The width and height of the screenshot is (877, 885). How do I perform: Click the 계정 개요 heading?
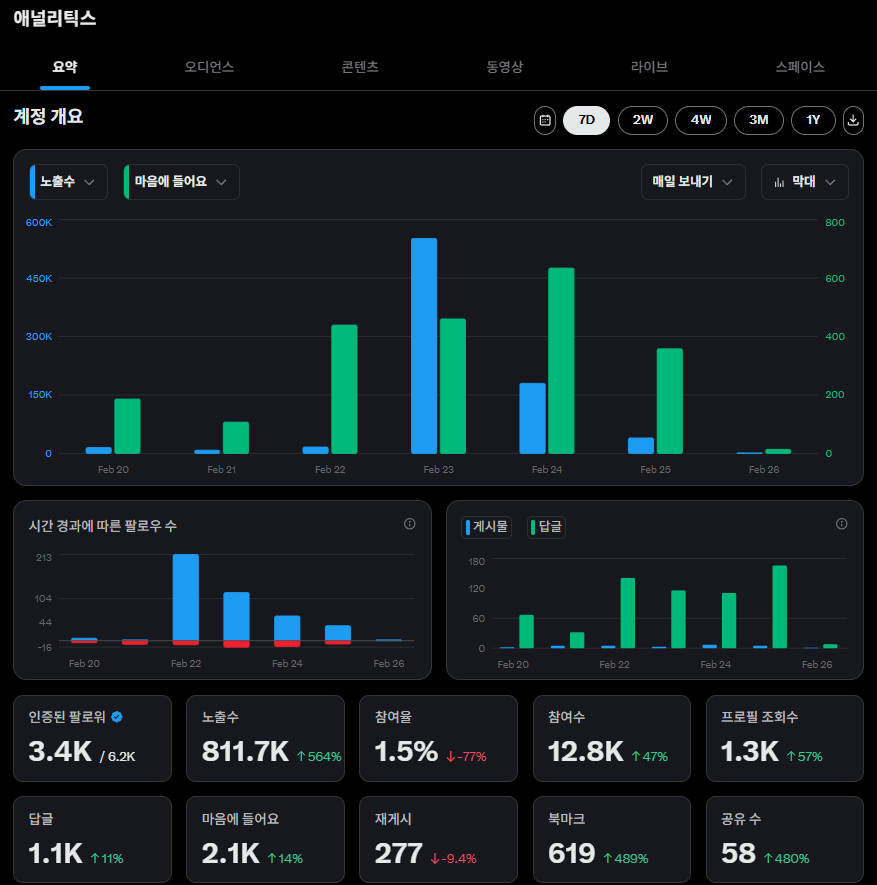pyautogui.click(x=49, y=116)
